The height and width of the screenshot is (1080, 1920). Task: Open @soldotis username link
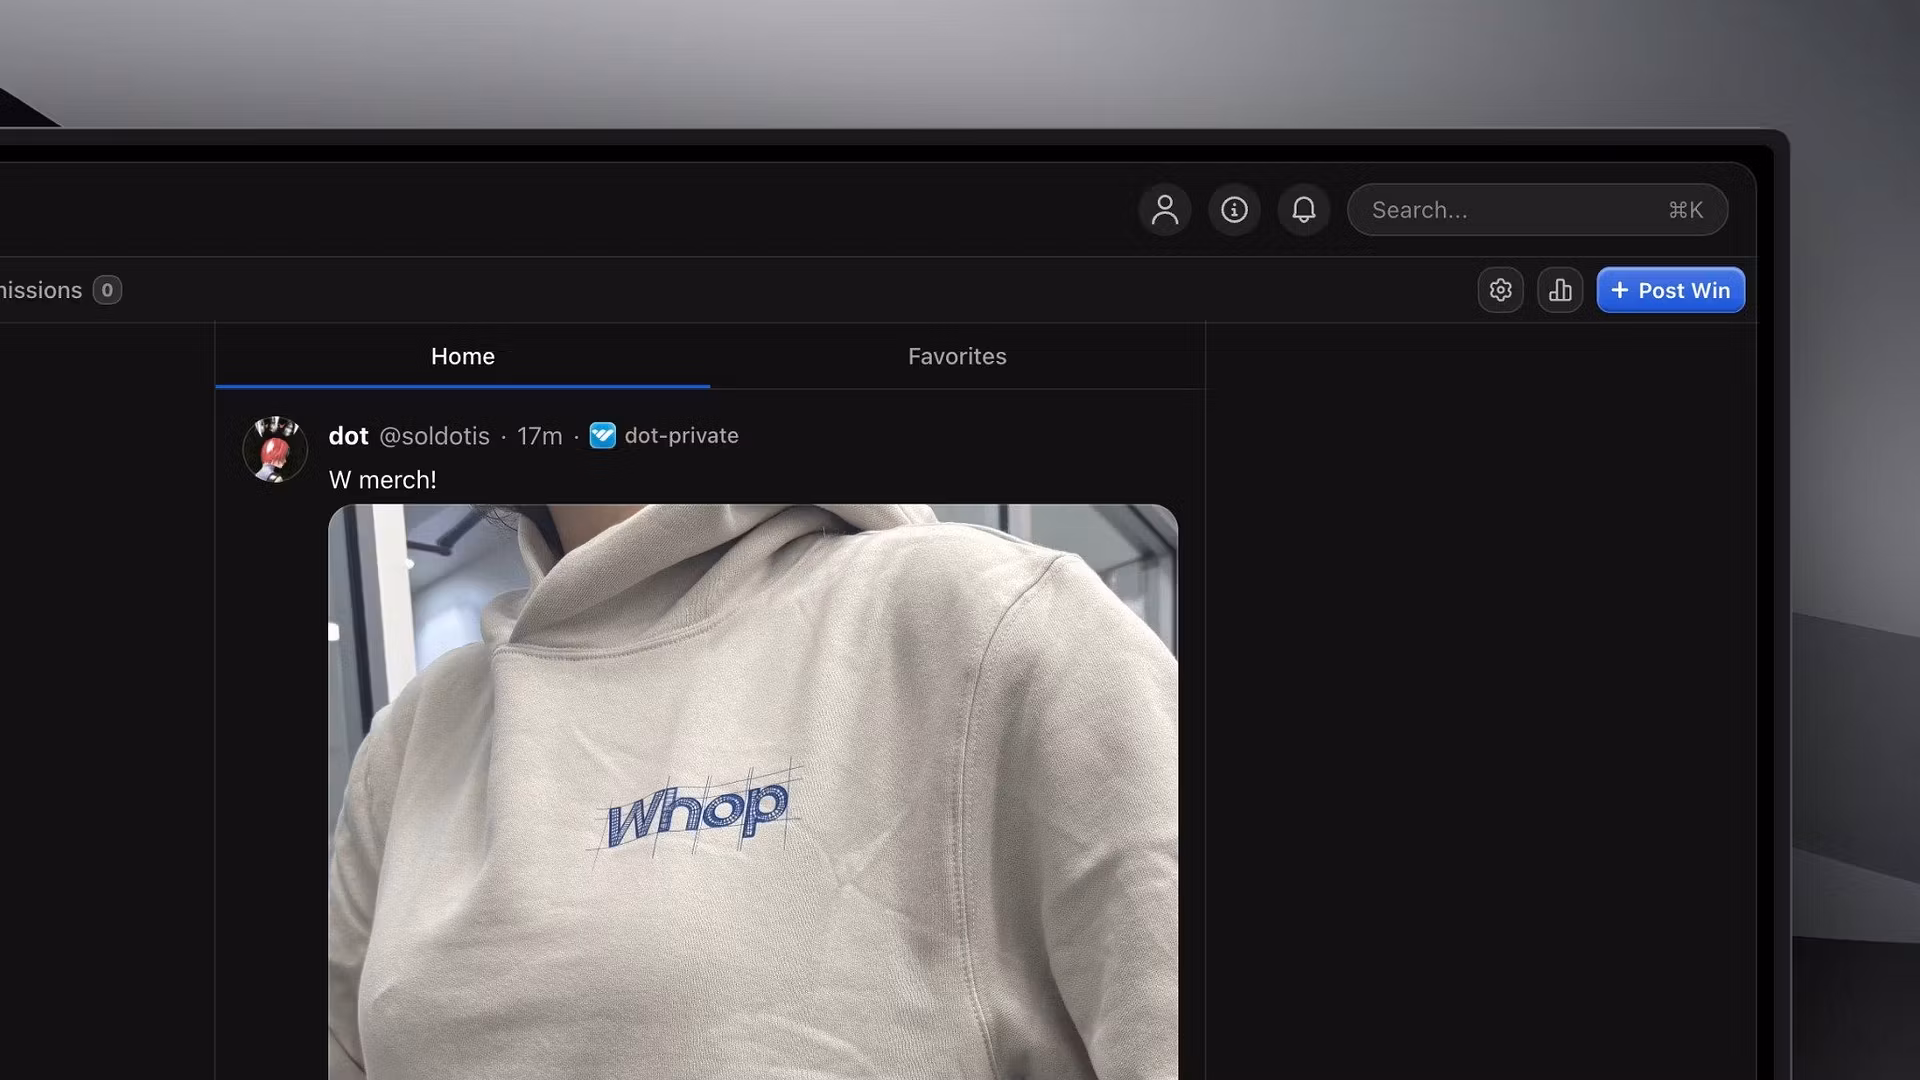coord(435,436)
